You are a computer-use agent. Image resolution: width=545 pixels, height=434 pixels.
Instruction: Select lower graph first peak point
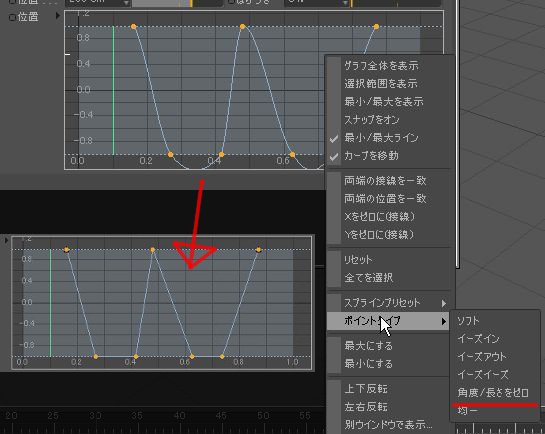point(67,249)
